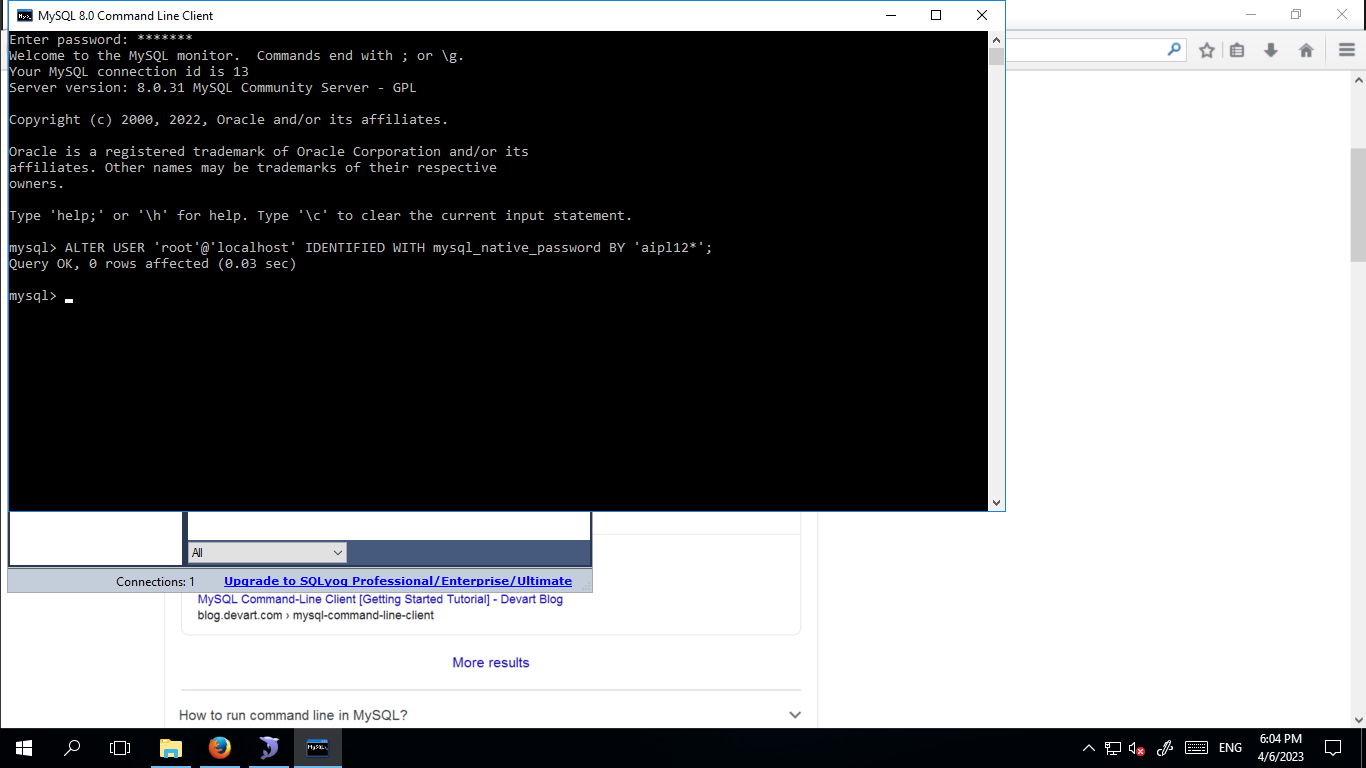
Task: Open the Devart Blog MySQL Command-Line Client result
Action: tap(380, 599)
